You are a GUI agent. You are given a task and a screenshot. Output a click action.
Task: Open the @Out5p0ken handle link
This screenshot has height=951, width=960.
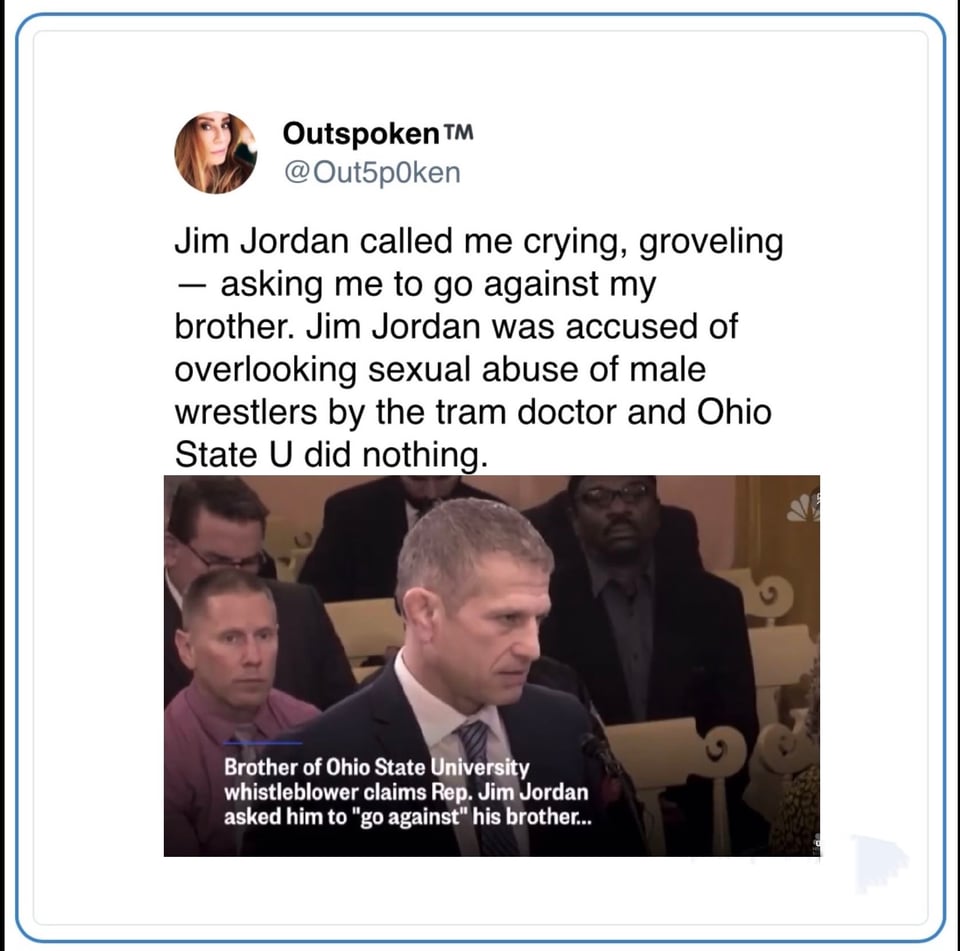pyautogui.click(x=372, y=173)
